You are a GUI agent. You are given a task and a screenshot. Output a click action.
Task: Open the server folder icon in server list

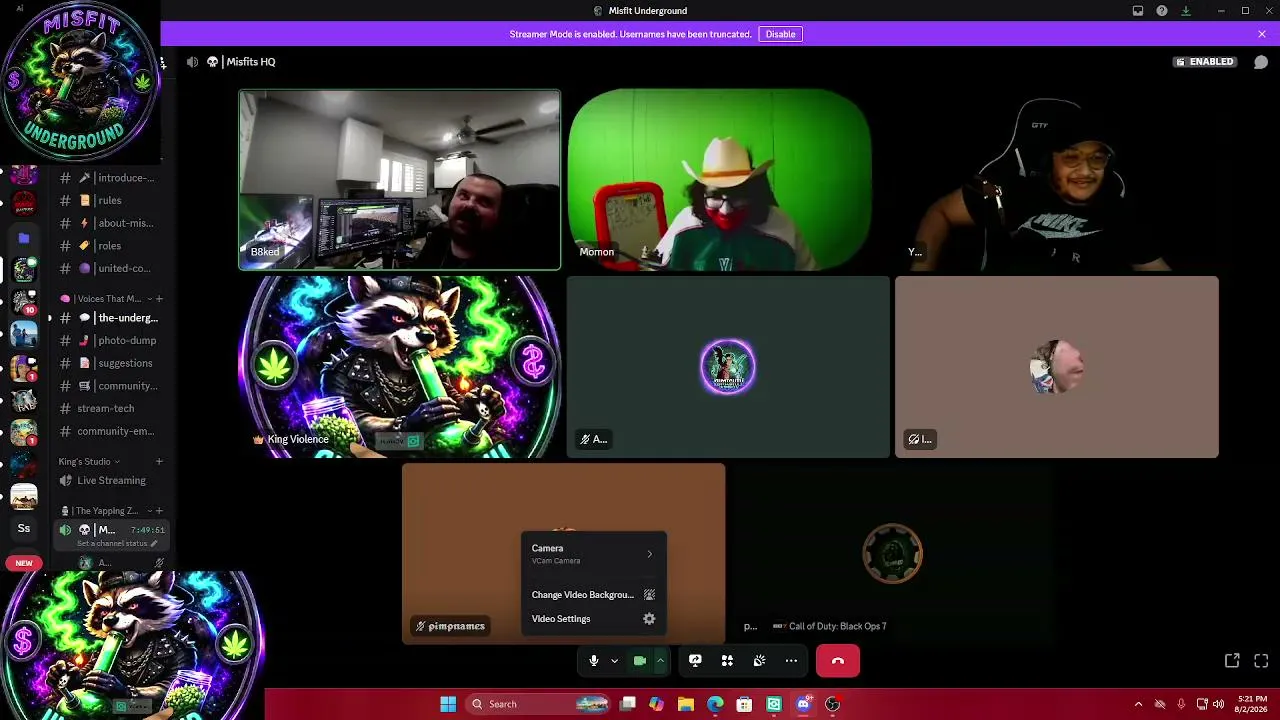[24, 238]
